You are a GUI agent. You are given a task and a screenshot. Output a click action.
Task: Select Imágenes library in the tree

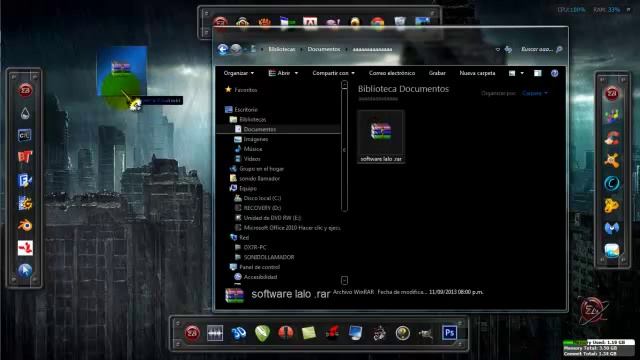pos(256,139)
